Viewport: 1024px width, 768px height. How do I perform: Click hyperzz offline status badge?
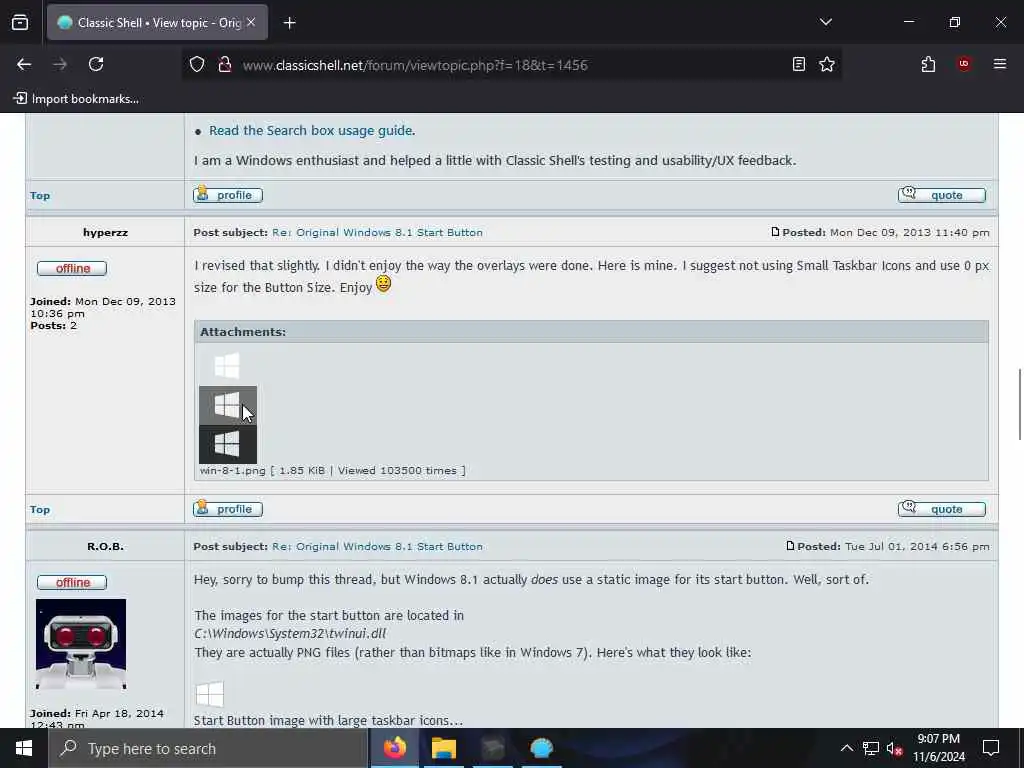pos(72,268)
